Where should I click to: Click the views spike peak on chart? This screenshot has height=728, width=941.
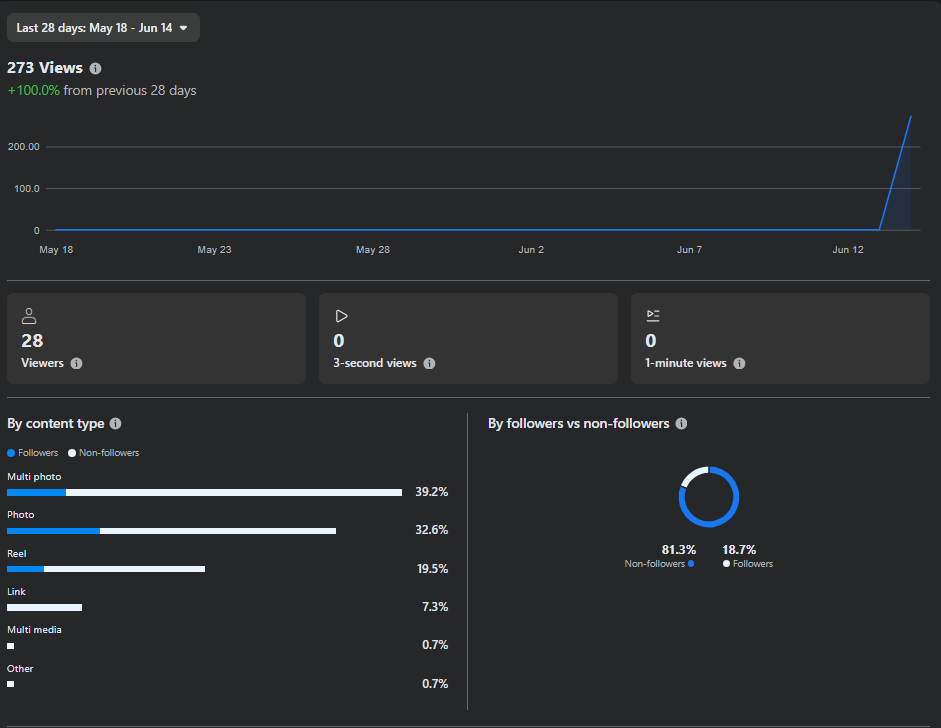pyautogui.click(x=910, y=116)
